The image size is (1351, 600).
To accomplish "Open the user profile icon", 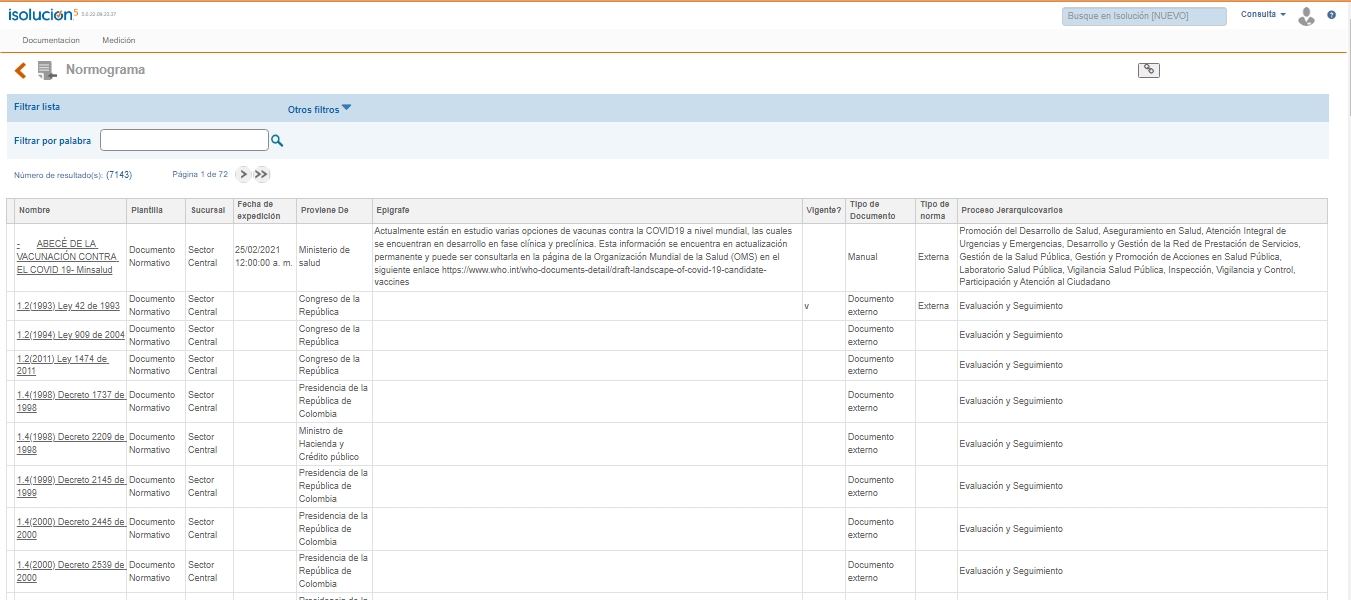I will click(1306, 16).
